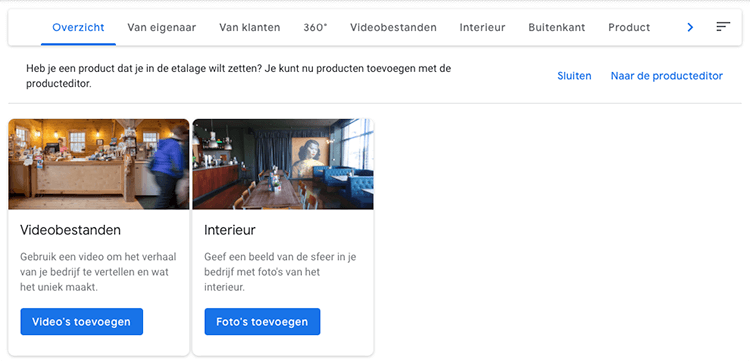Open the Product tab
750x361 pixels.
[x=629, y=28]
